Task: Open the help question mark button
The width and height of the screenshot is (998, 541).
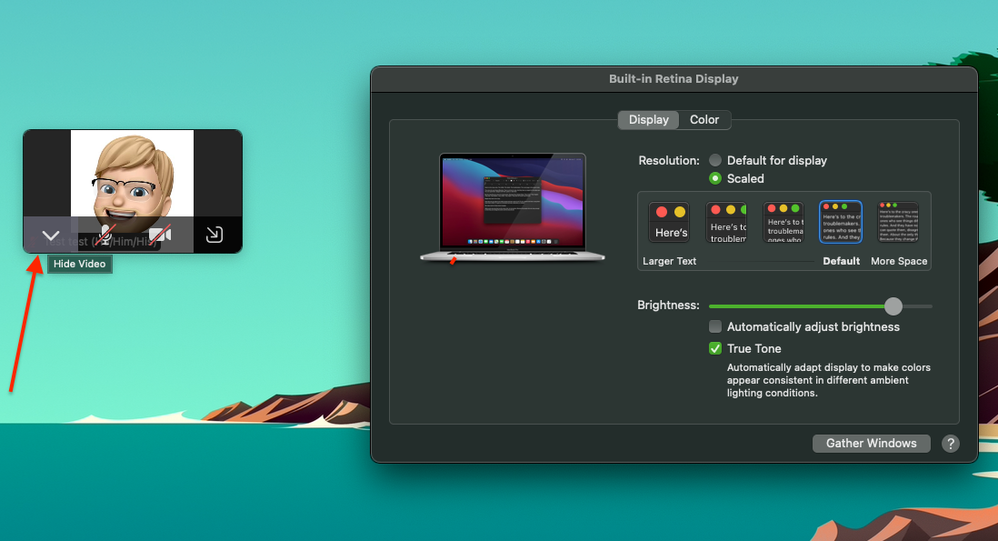Action: 950,443
